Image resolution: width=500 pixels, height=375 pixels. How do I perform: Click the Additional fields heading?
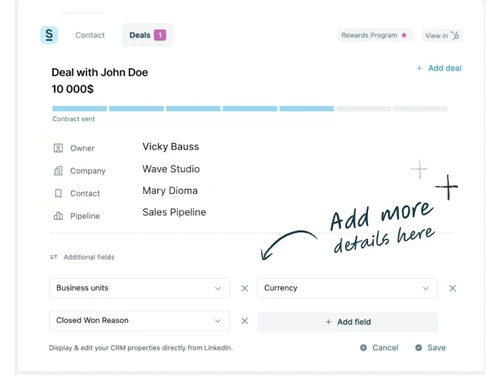[x=89, y=257]
